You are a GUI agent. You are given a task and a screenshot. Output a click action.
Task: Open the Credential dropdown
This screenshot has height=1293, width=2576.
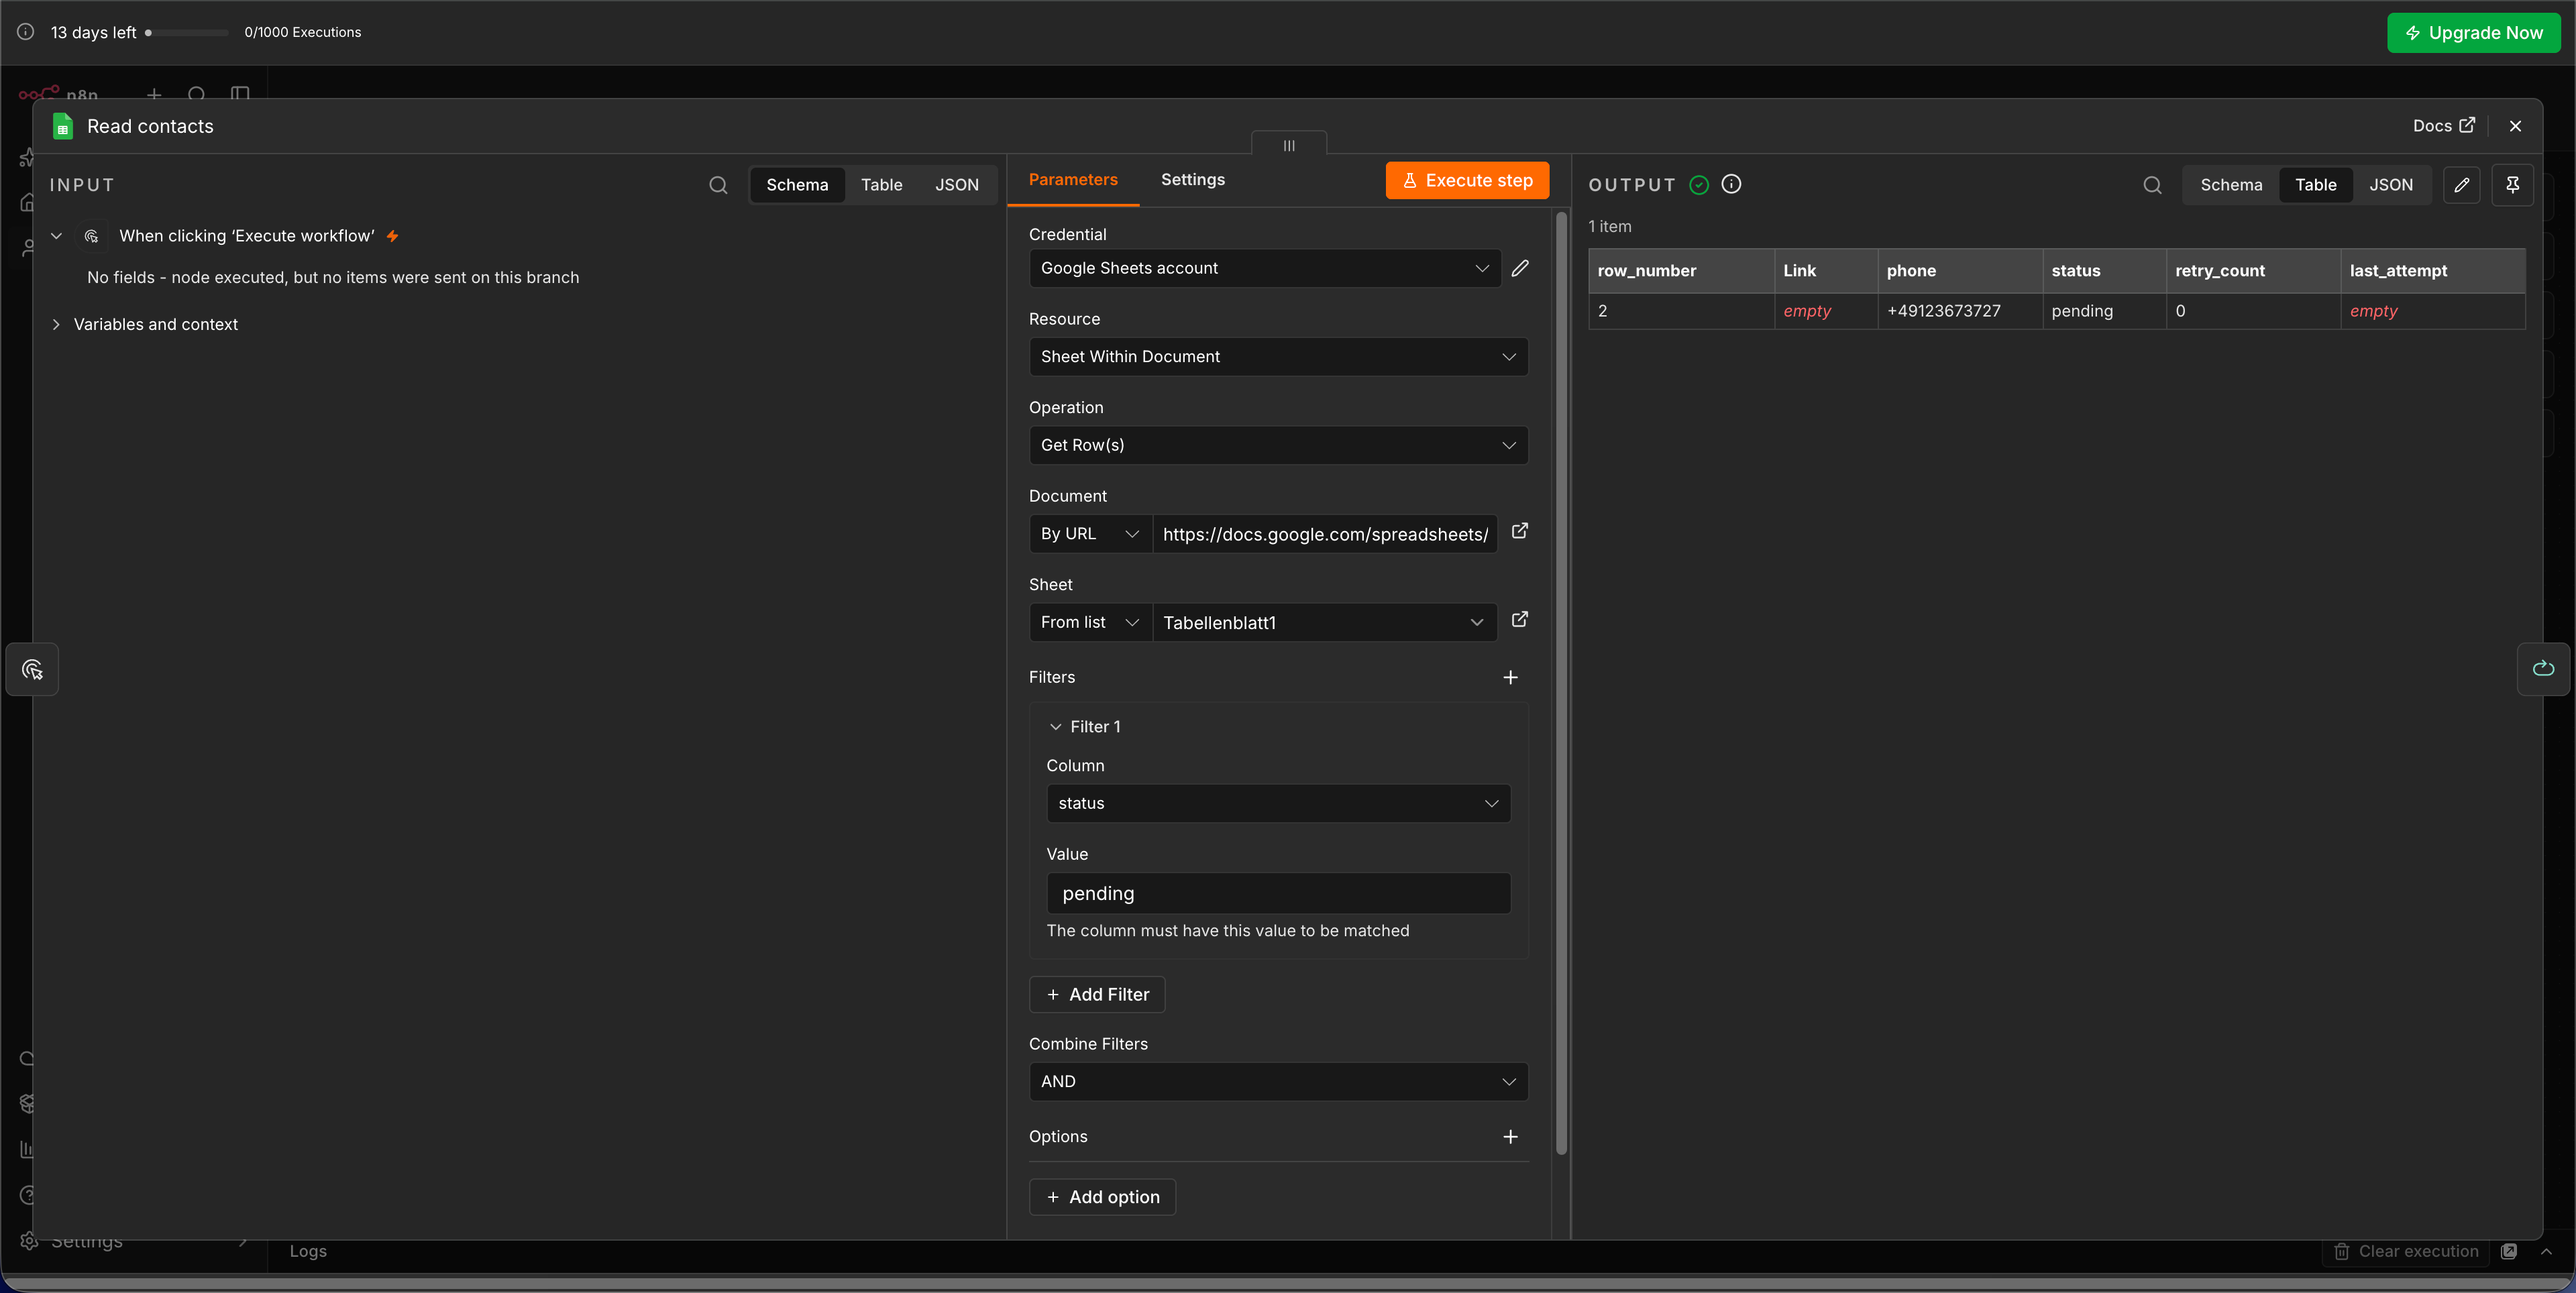1264,268
